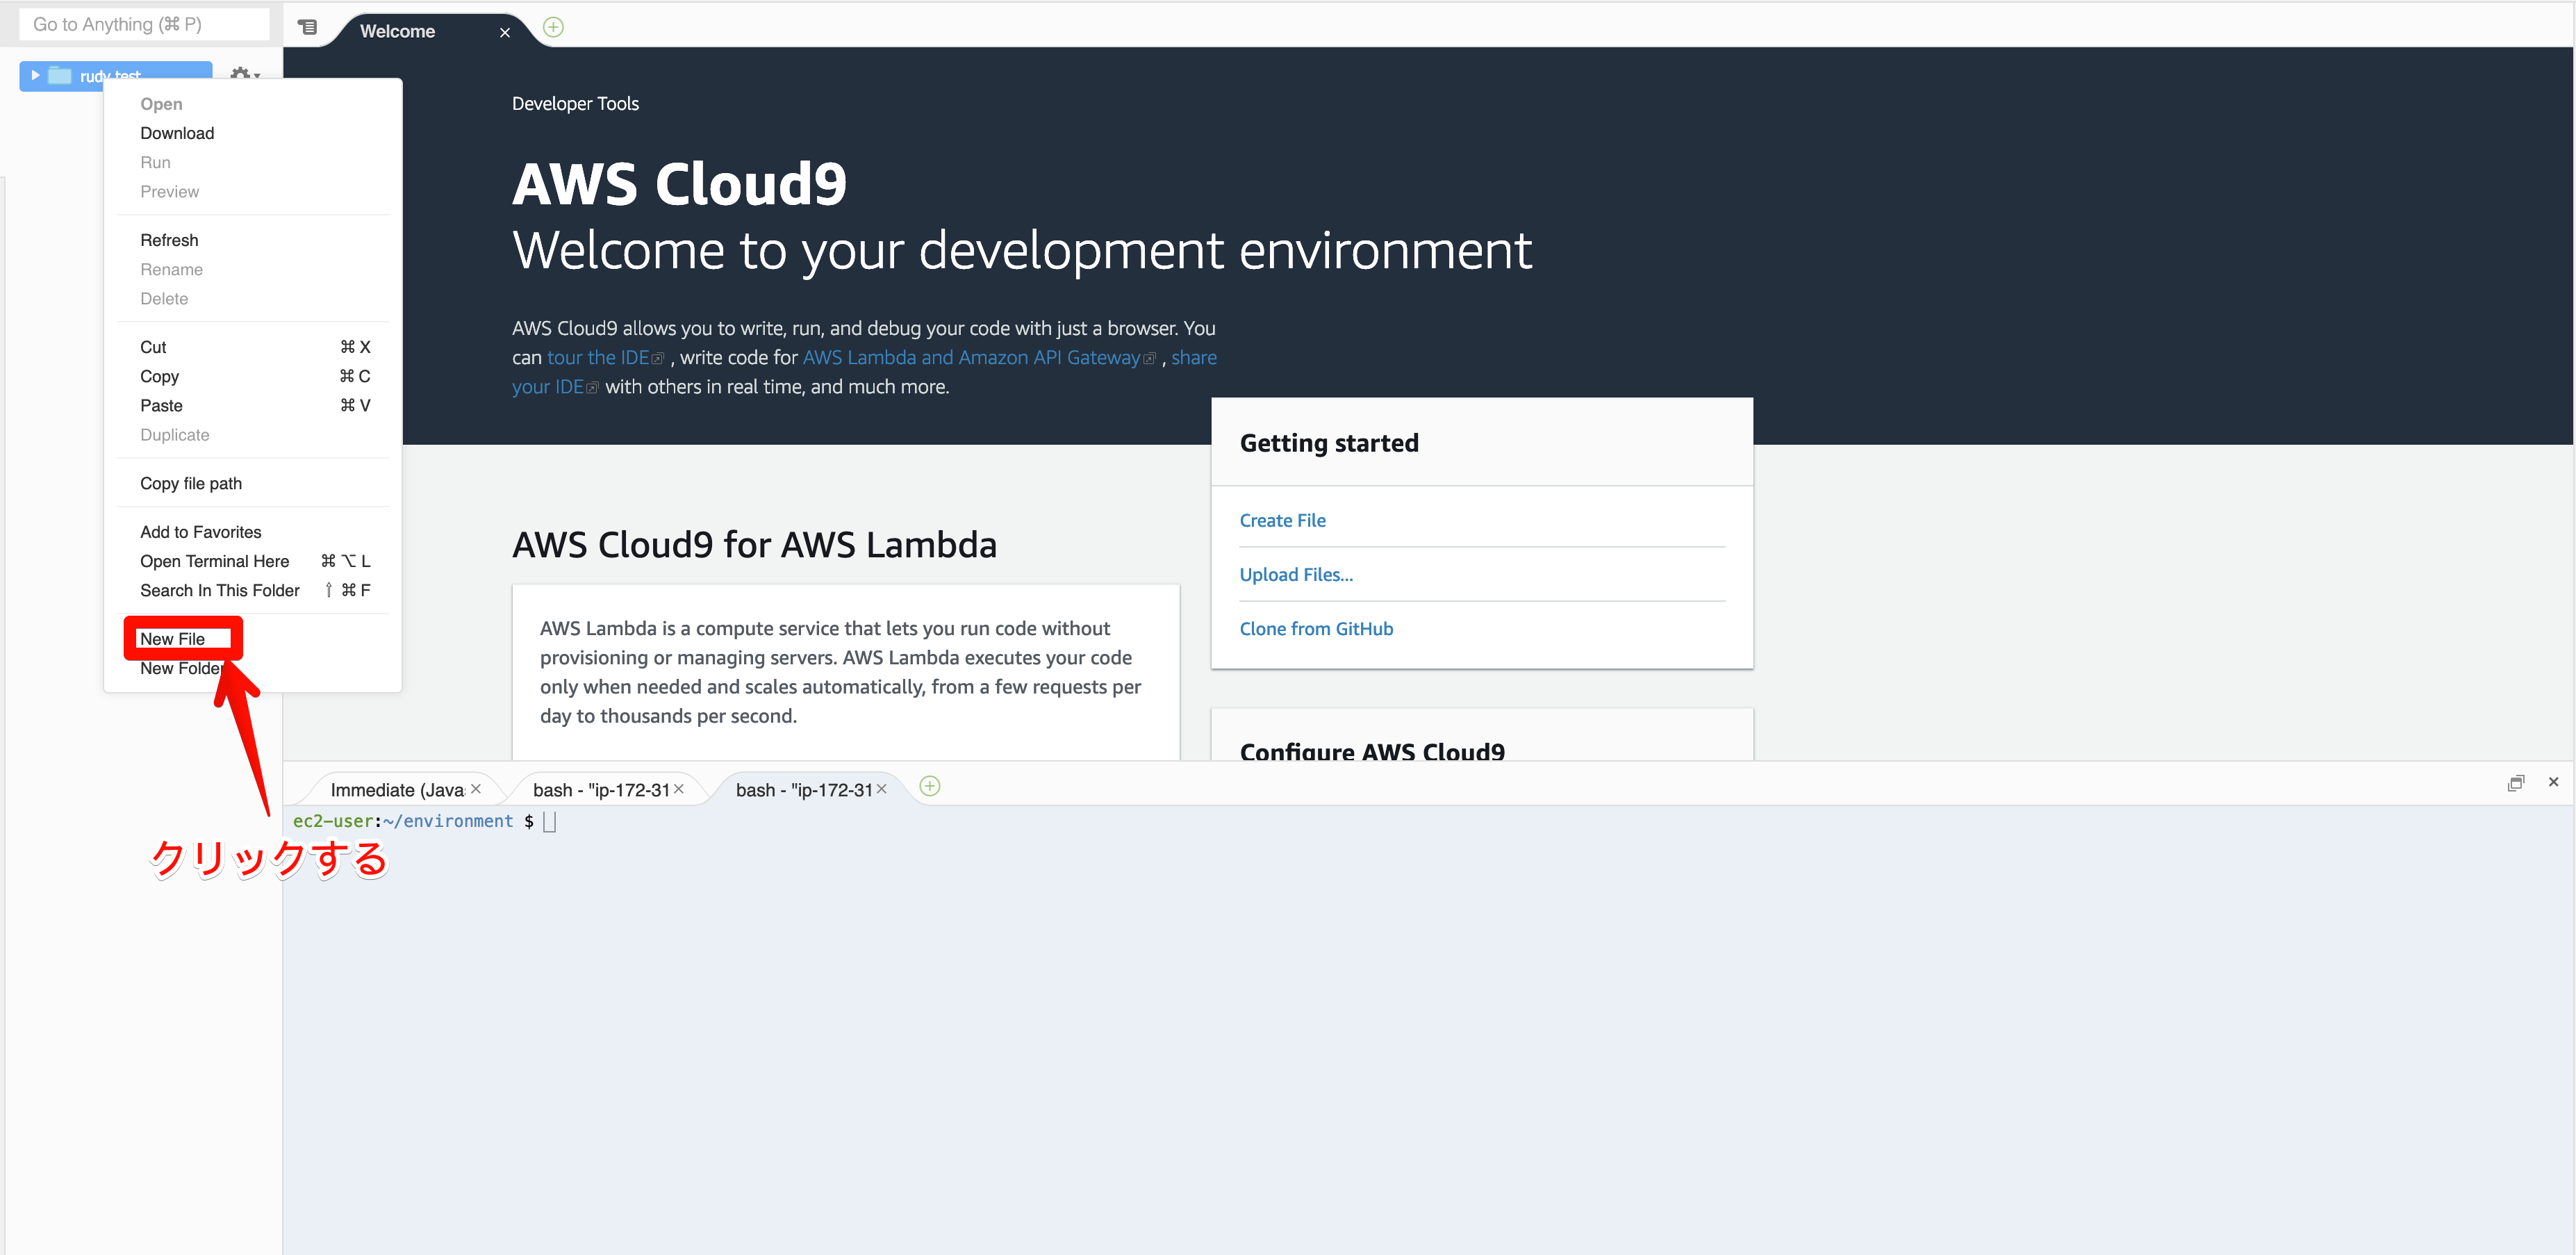The image size is (2576, 1255).
Task: Open the tour the IDE link
Action: click(605, 357)
